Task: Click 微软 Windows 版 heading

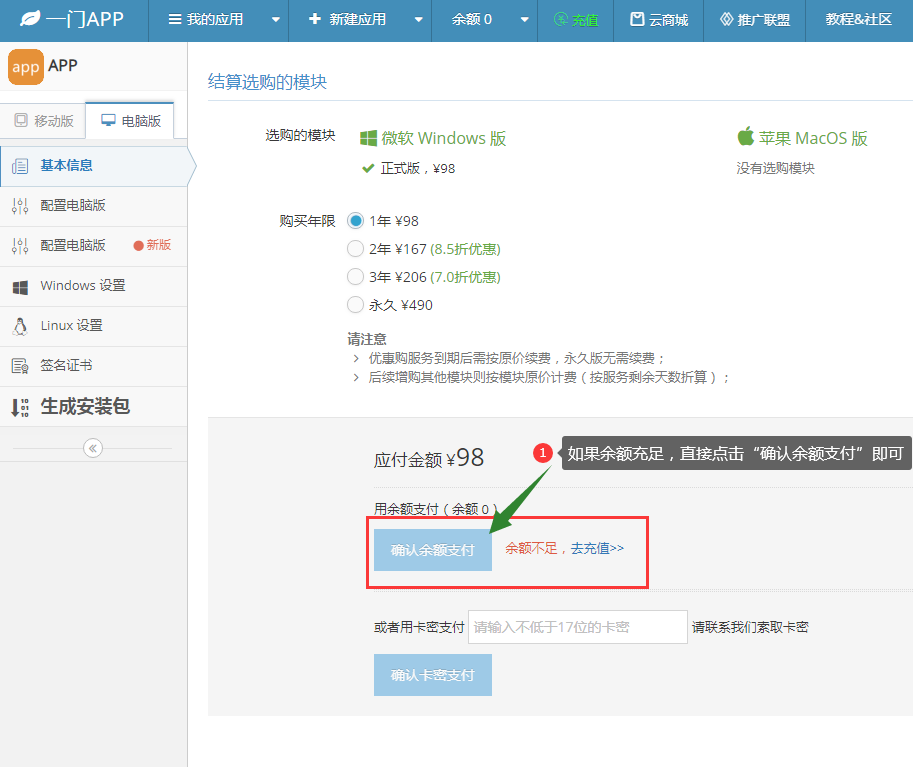Action: point(444,139)
